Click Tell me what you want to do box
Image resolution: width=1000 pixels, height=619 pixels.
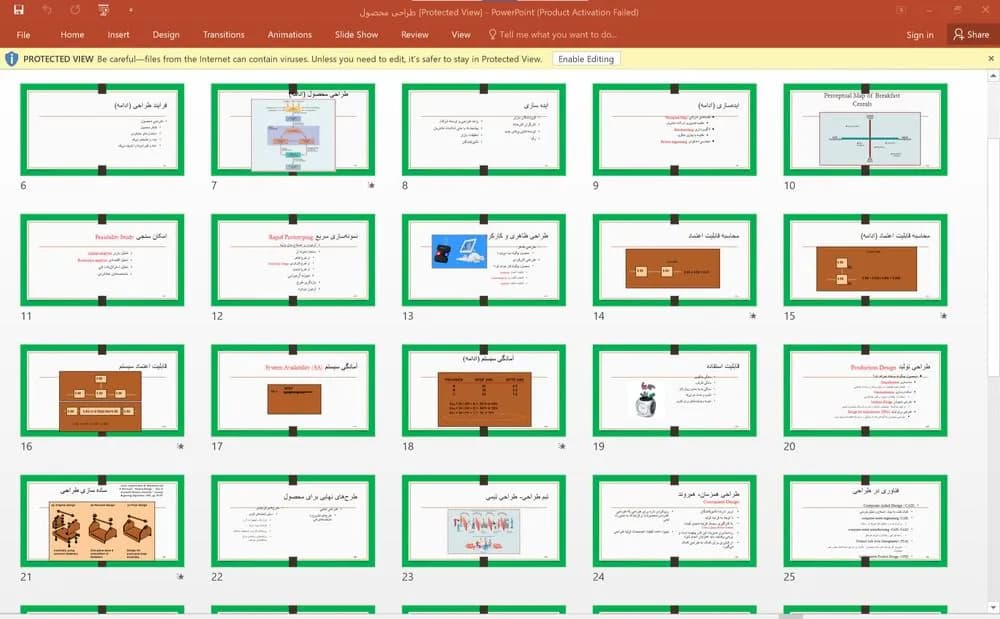552,34
